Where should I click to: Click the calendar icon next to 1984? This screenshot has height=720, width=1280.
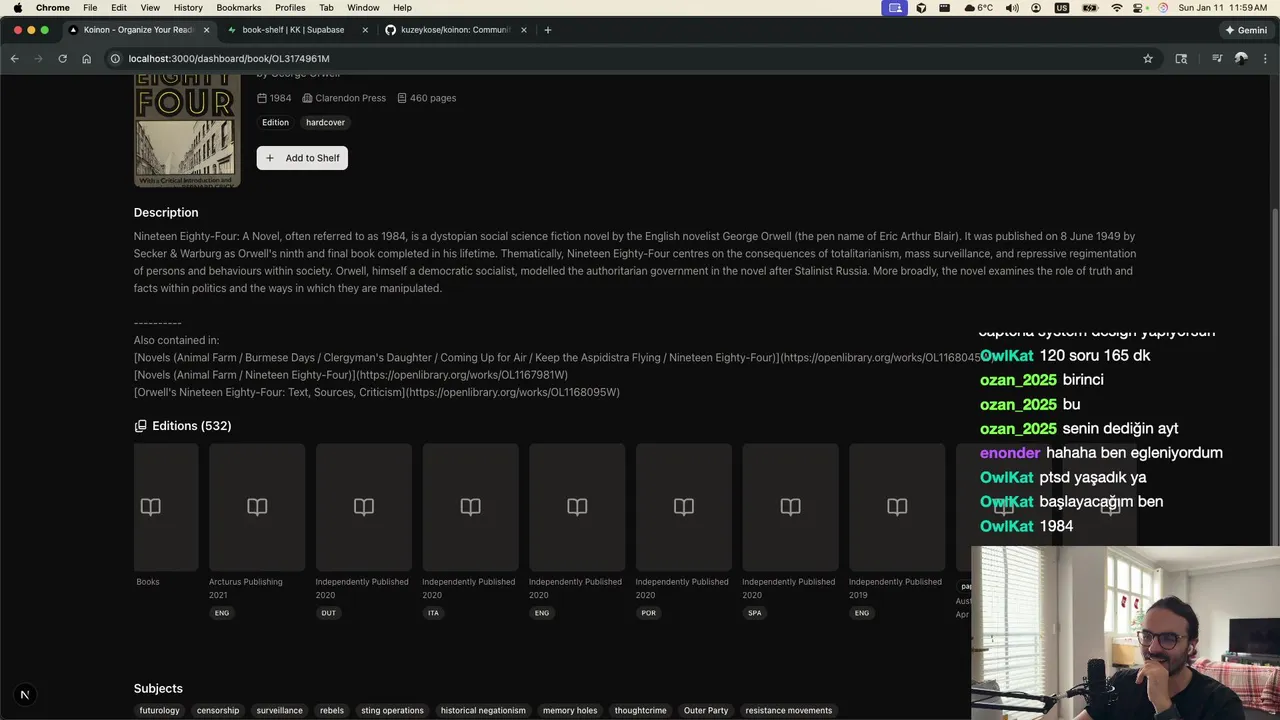coord(262,98)
